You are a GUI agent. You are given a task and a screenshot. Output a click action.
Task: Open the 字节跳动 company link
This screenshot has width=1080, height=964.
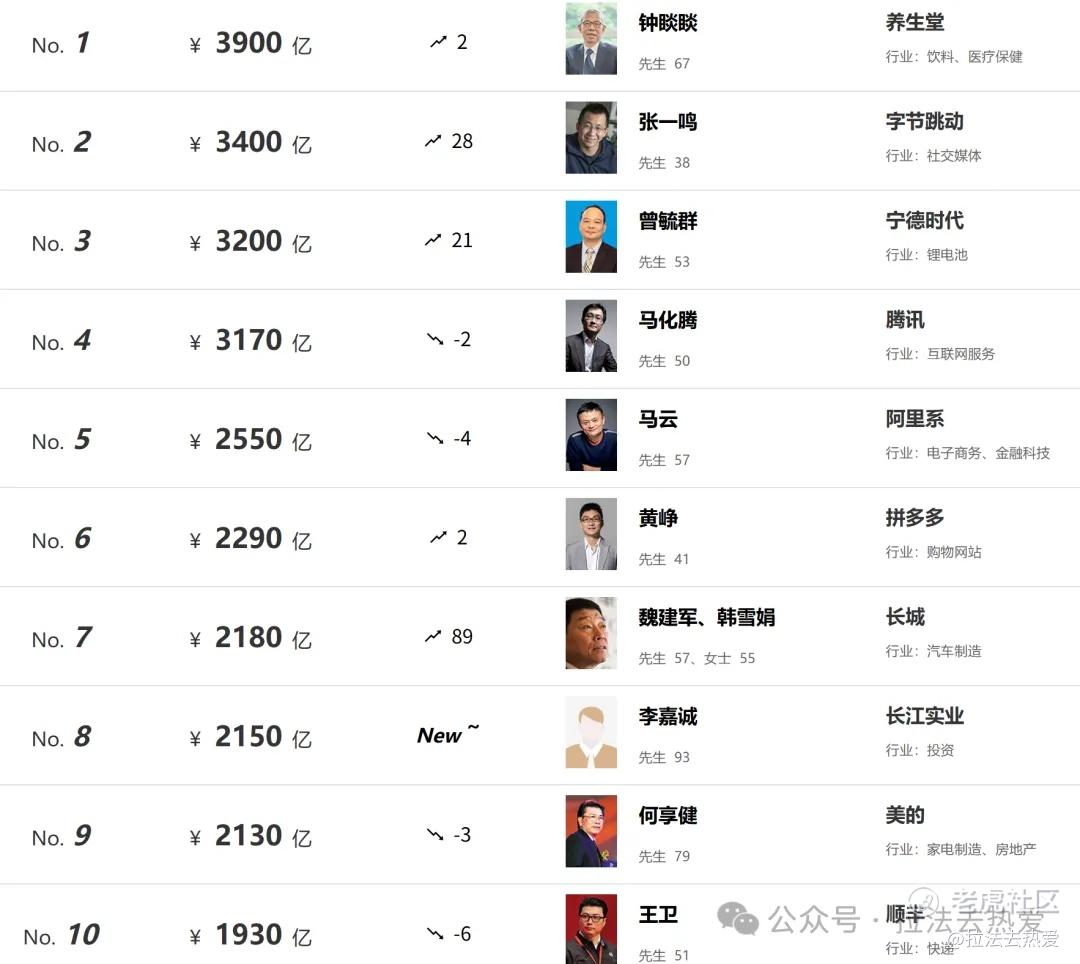924,122
